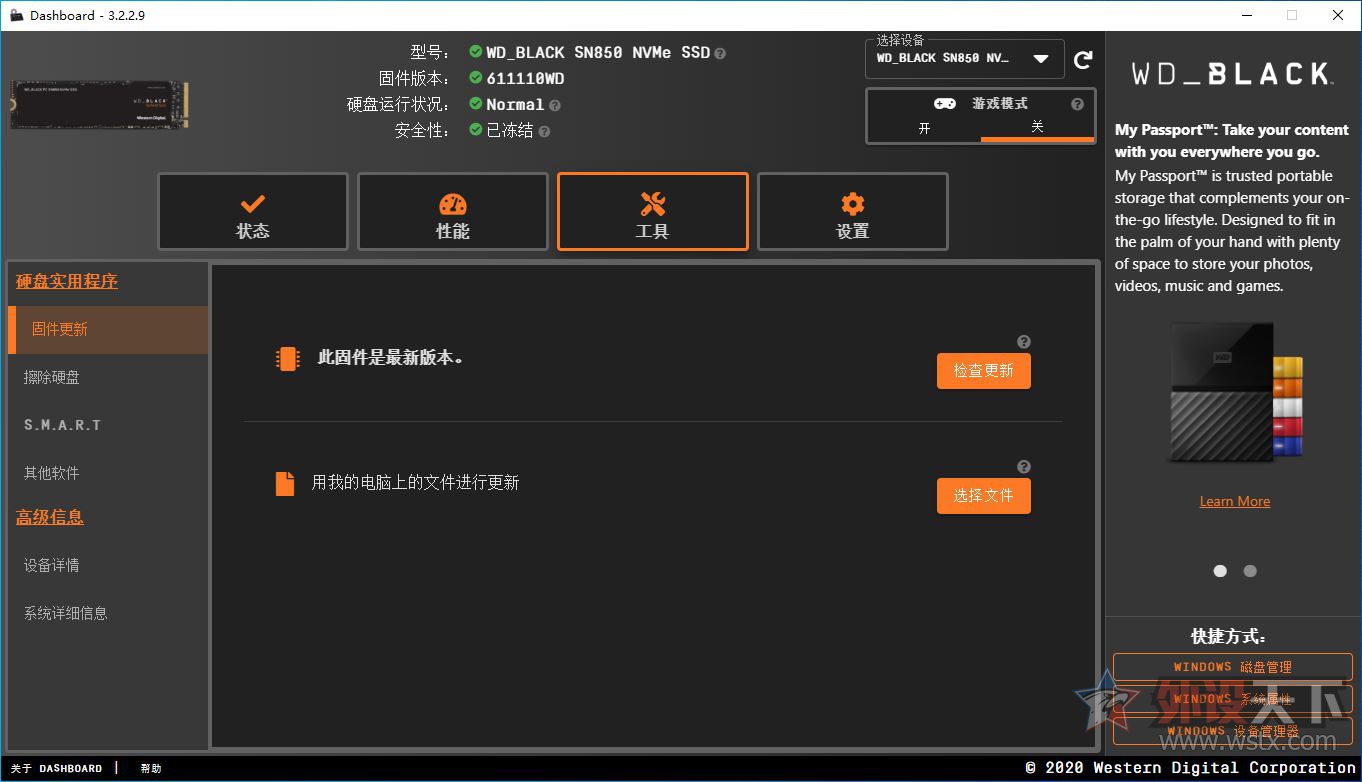Click the 检查更新 button
Image resolution: width=1362 pixels, height=782 pixels.
[x=983, y=370]
